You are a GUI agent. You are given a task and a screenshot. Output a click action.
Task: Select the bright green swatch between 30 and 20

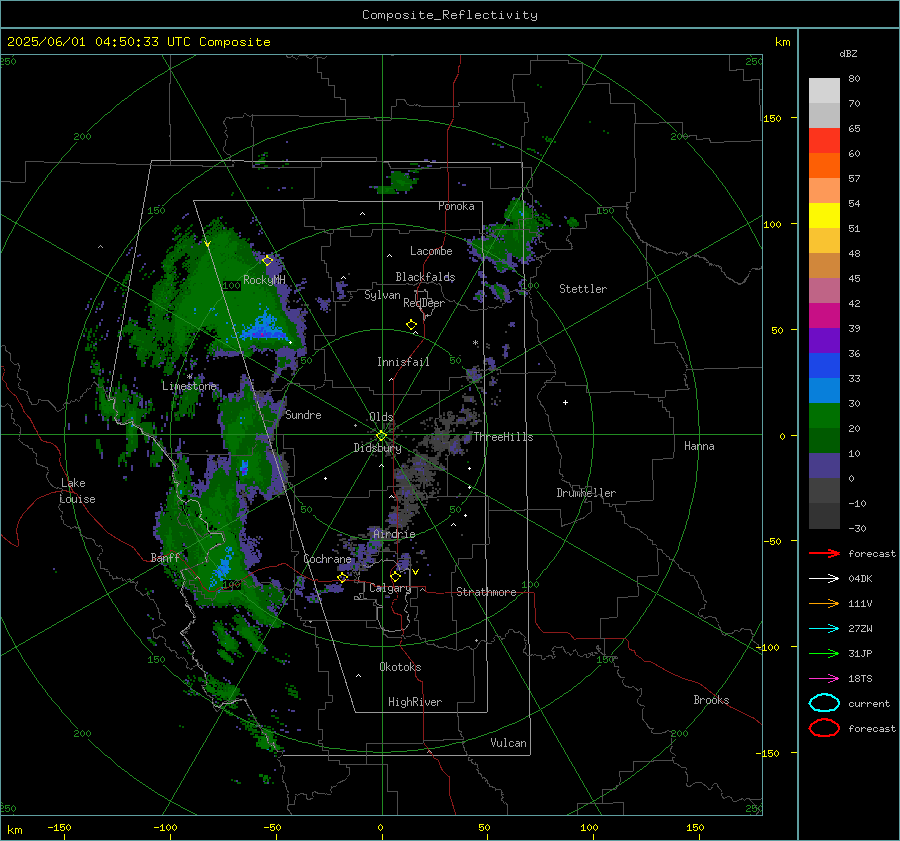pos(824,416)
